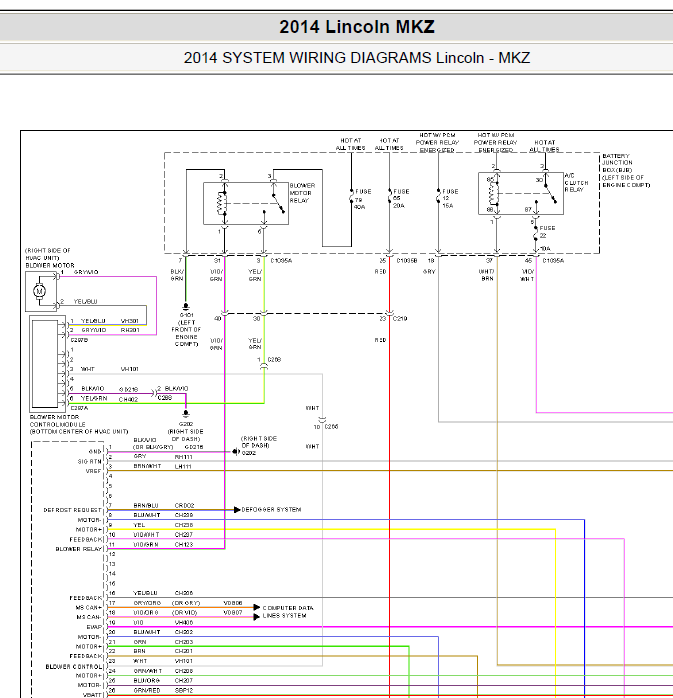673x698 pixels.
Task: Click the 2014 Lincoln MKZ title
Action: (357, 27)
